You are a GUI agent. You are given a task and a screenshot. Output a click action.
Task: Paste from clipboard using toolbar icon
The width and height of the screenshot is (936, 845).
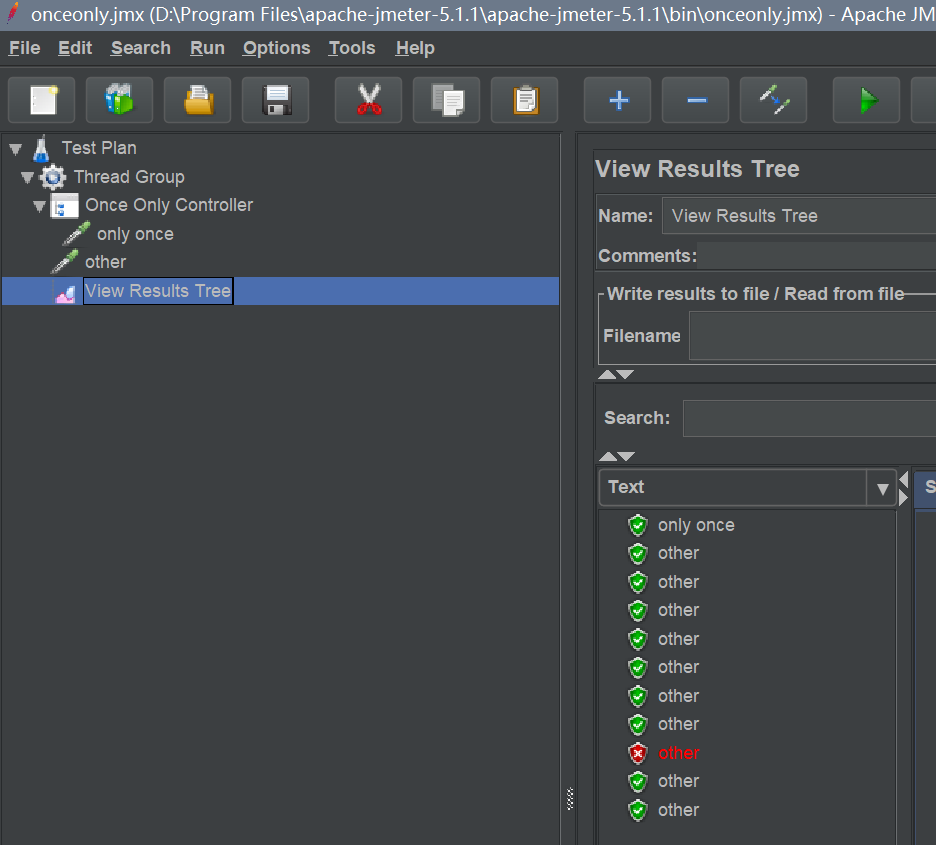click(525, 100)
